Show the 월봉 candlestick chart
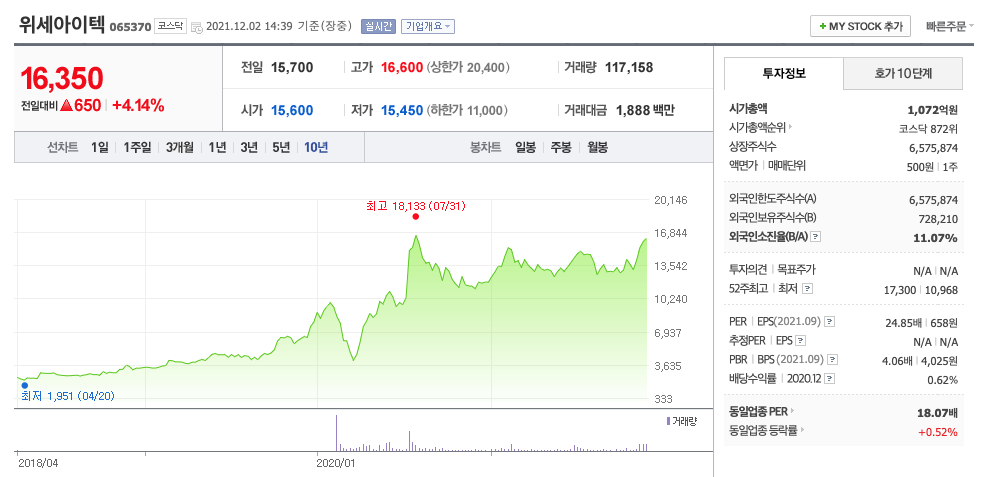The image size is (987, 477). (x=597, y=148)
